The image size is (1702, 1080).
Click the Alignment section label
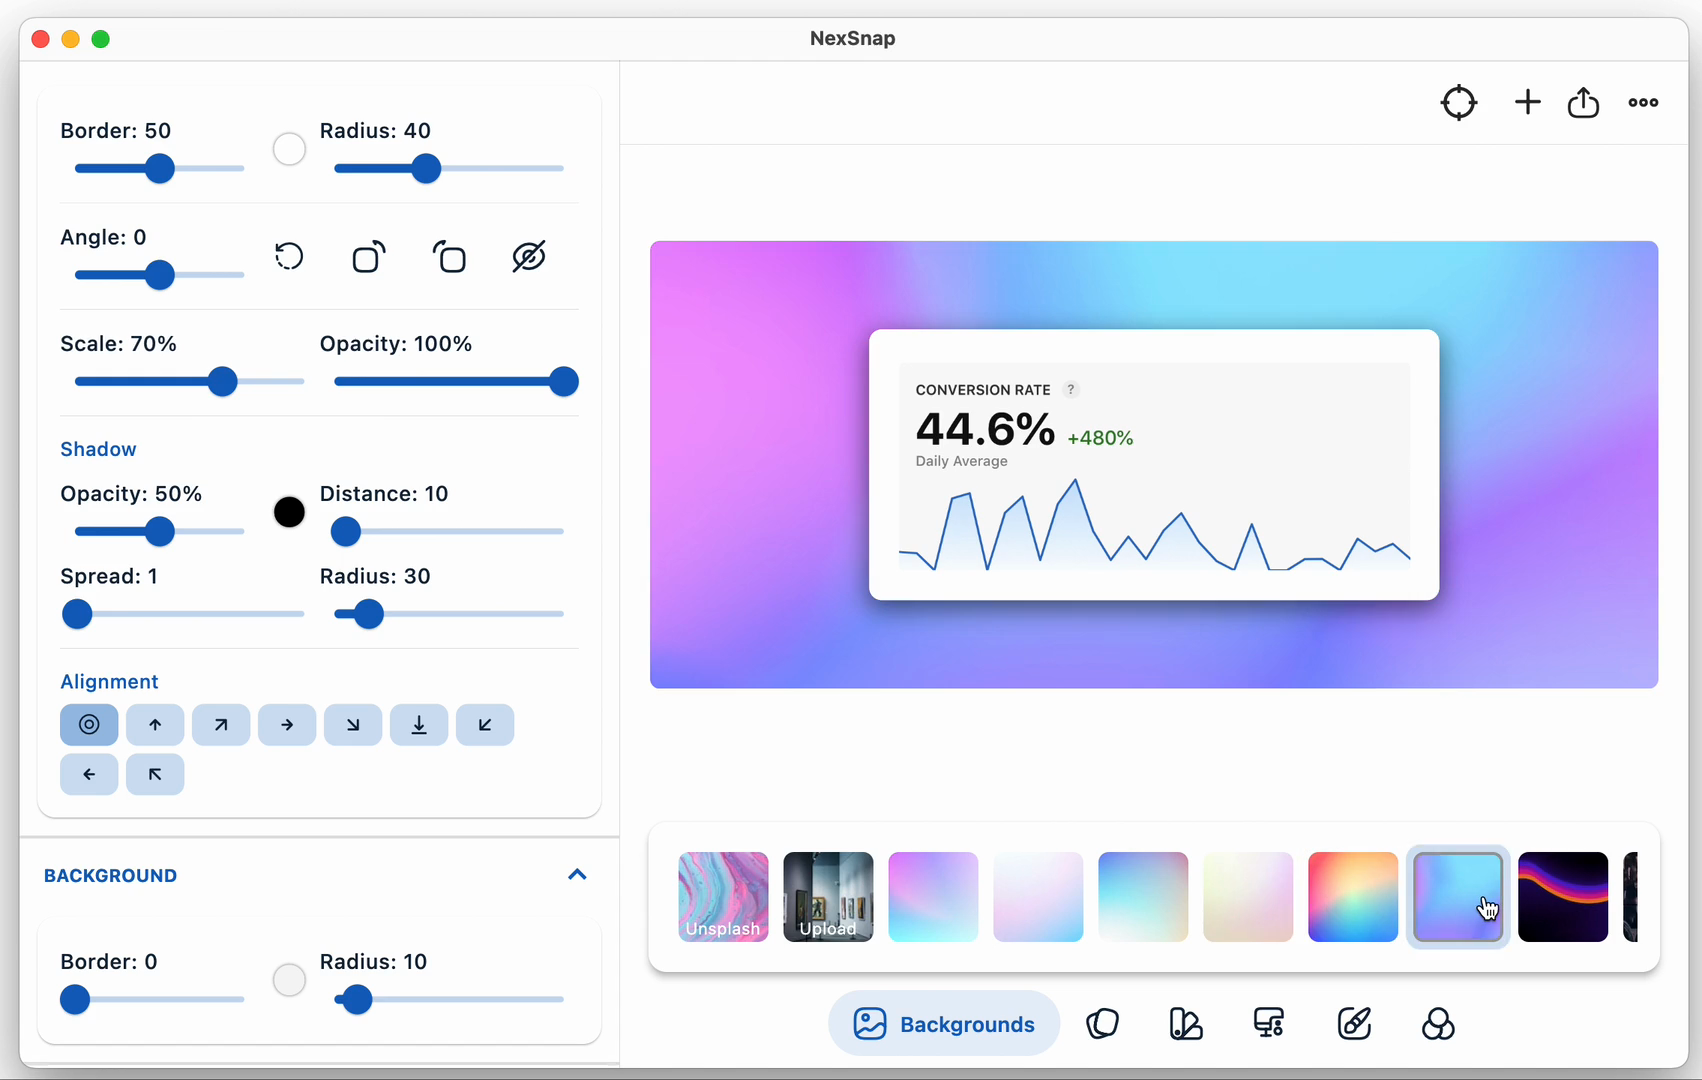(109, 682)
